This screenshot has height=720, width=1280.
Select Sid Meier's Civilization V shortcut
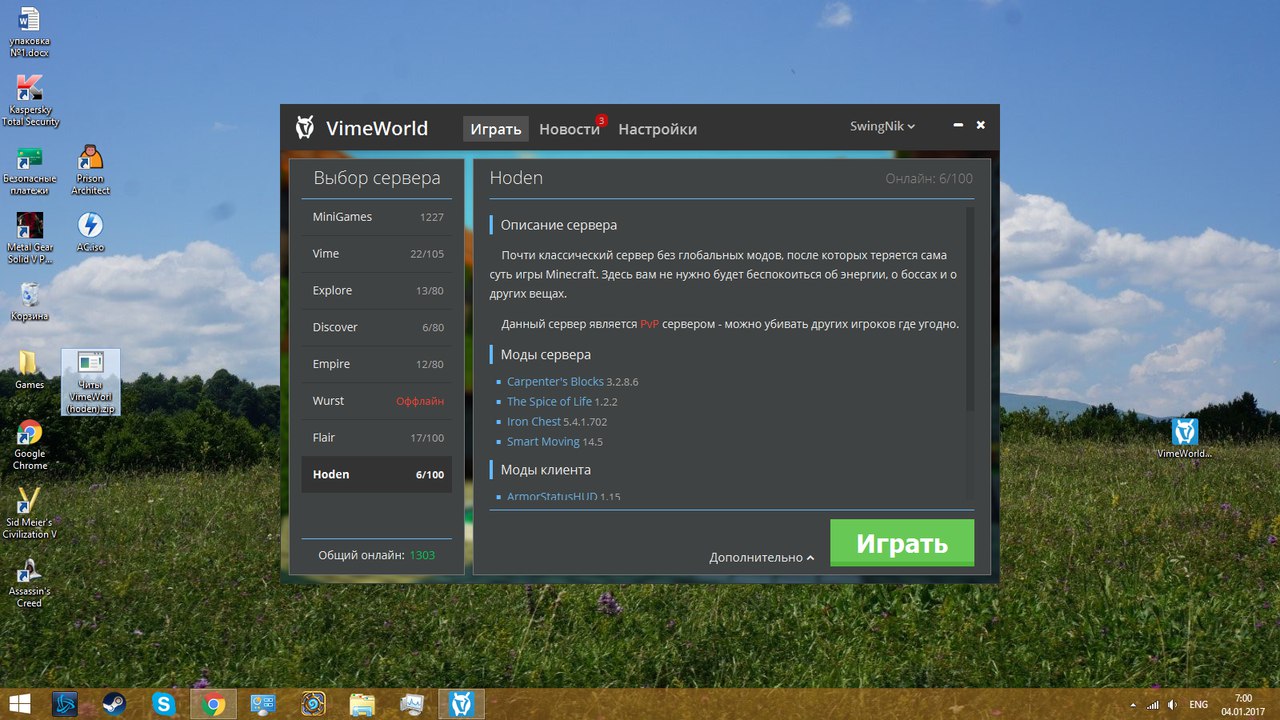tap(30, 513)
